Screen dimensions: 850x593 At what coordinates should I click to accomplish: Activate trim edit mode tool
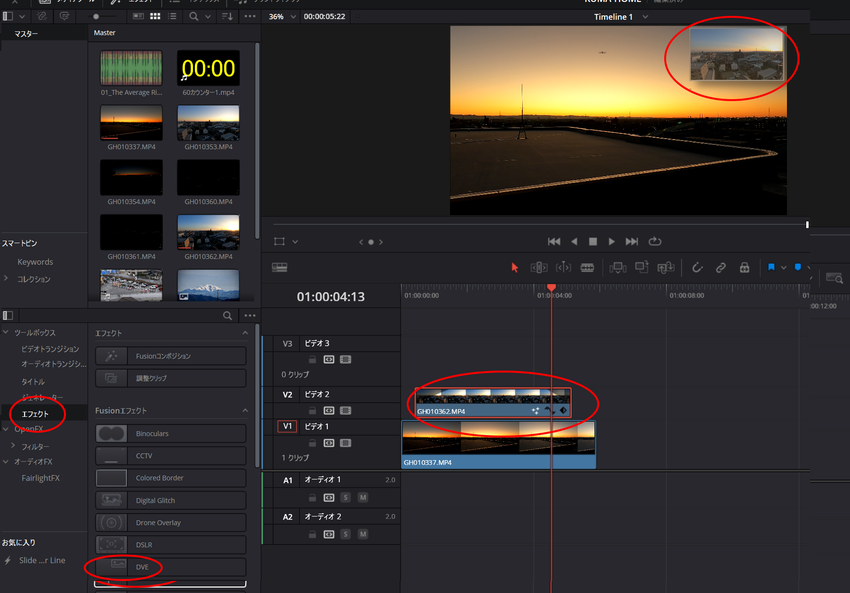pos(539,267)
